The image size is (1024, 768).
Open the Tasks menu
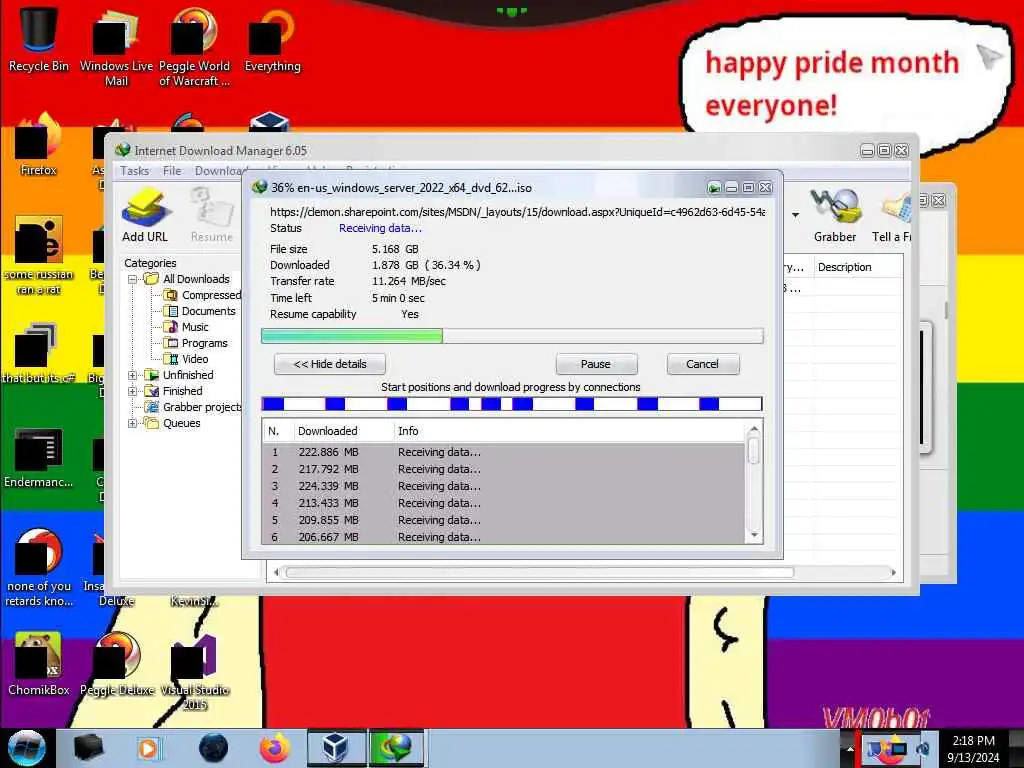point(135,171)
